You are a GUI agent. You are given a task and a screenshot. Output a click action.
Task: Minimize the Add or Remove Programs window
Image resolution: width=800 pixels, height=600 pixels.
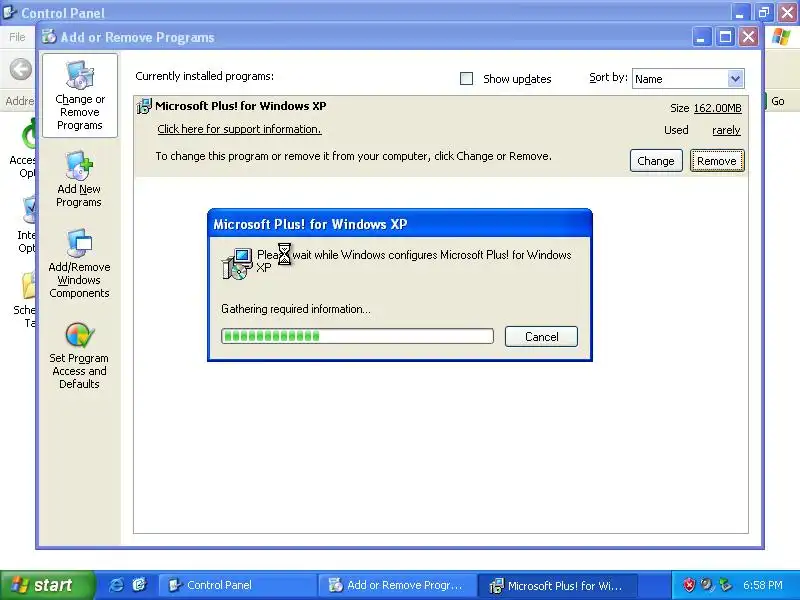(x=702, y=37)
